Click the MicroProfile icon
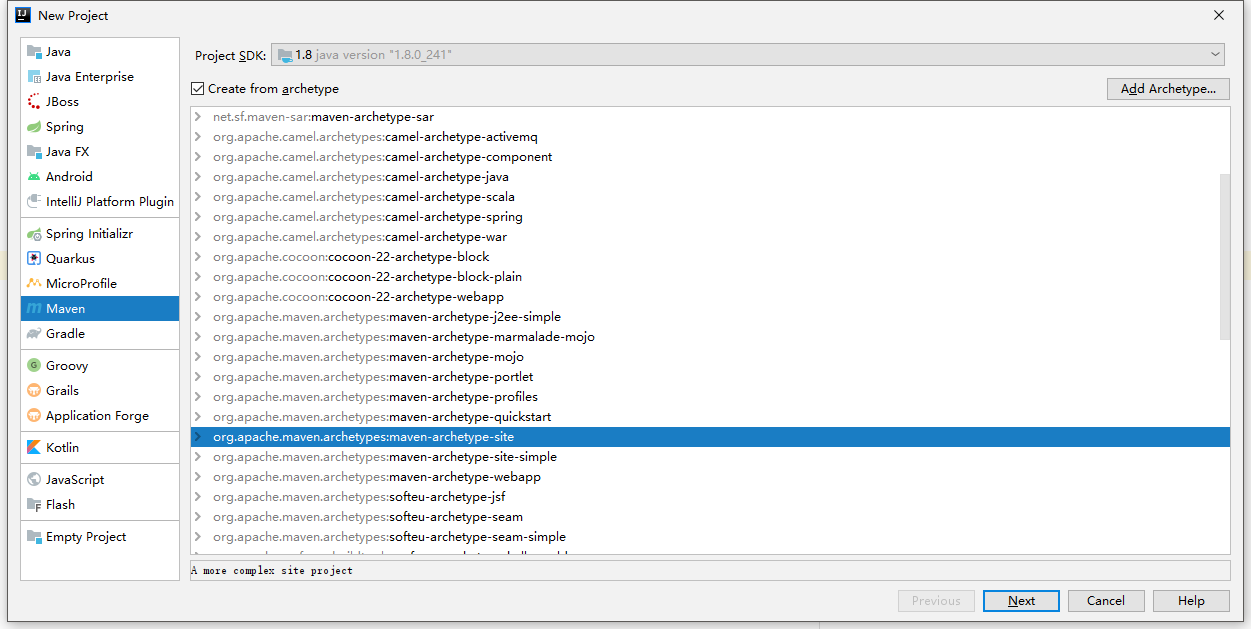The image size is (1251, 629). tap(34, 284)
